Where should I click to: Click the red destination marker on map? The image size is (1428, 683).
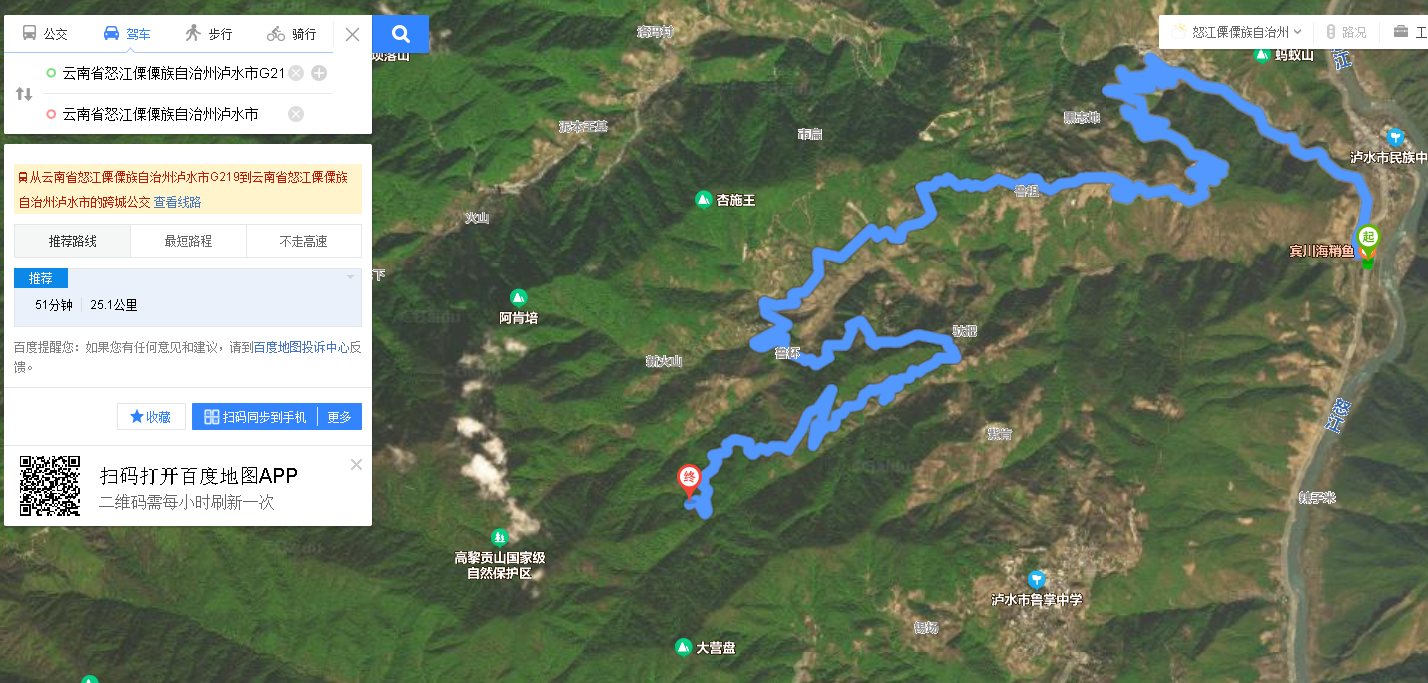click(689, 480)
